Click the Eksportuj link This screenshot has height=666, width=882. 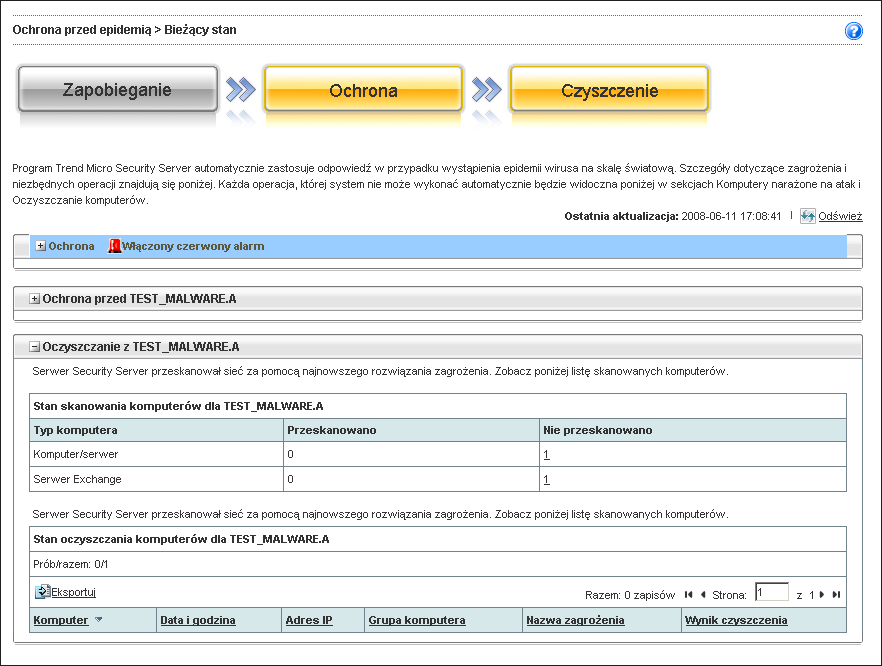pyautogui.click(x=74, y=592)
